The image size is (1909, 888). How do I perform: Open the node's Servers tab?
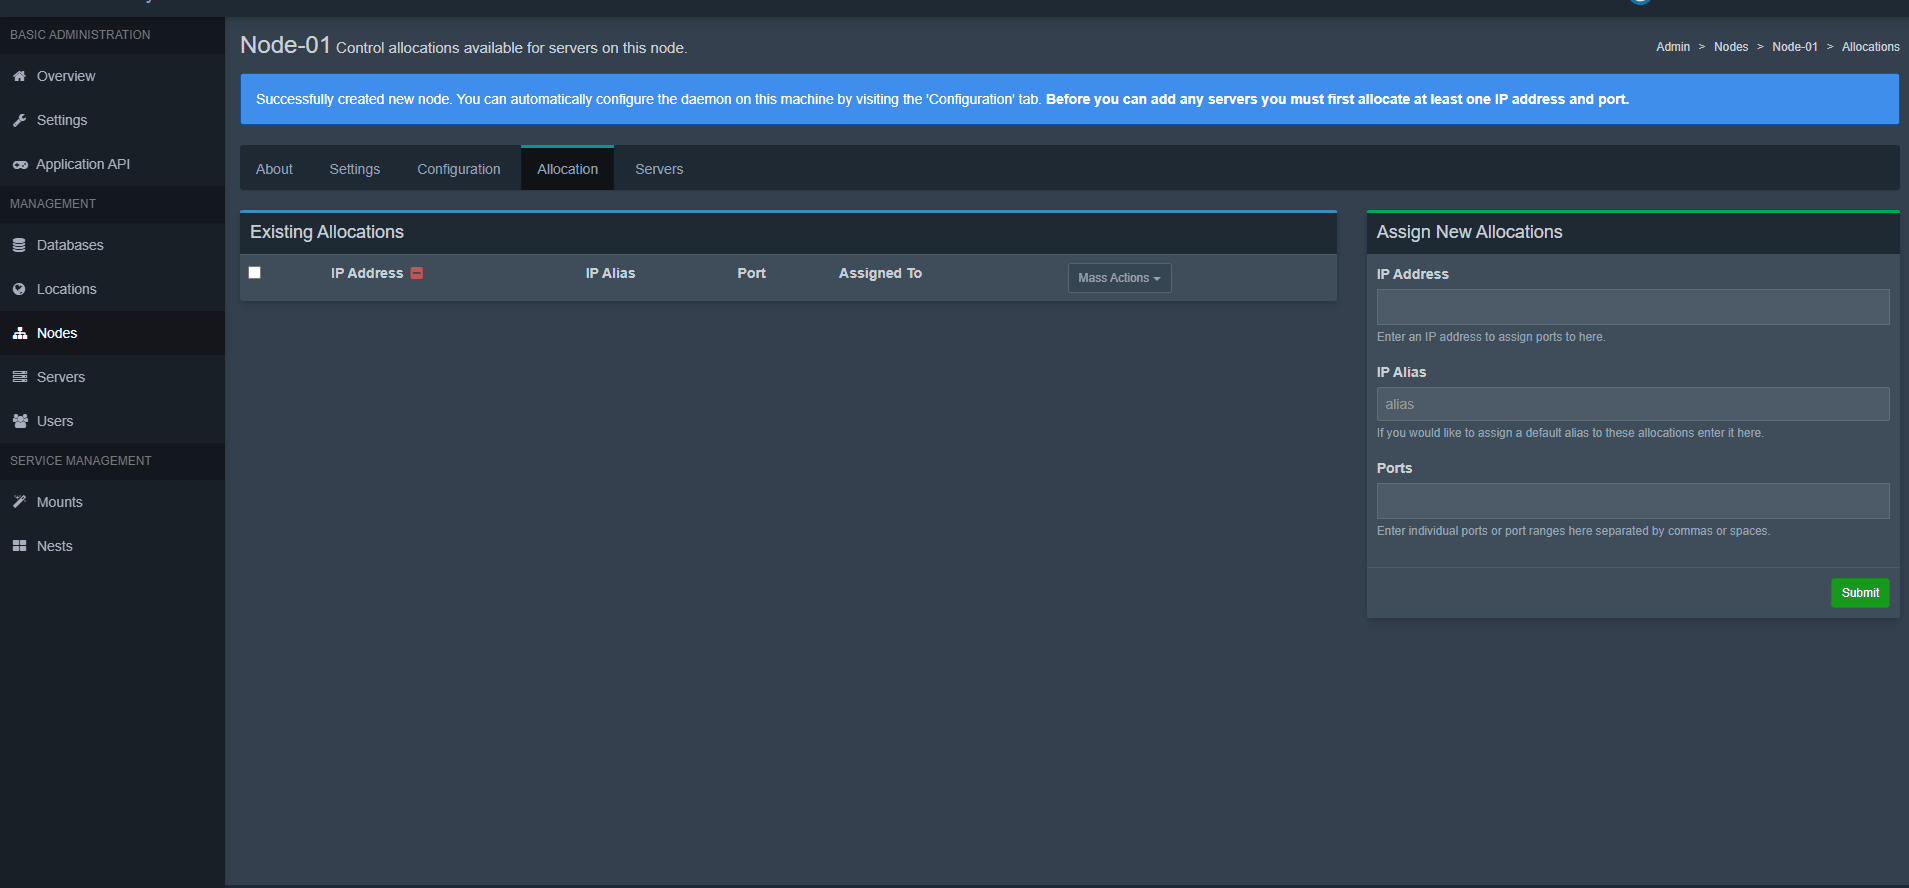click(659, 169)
